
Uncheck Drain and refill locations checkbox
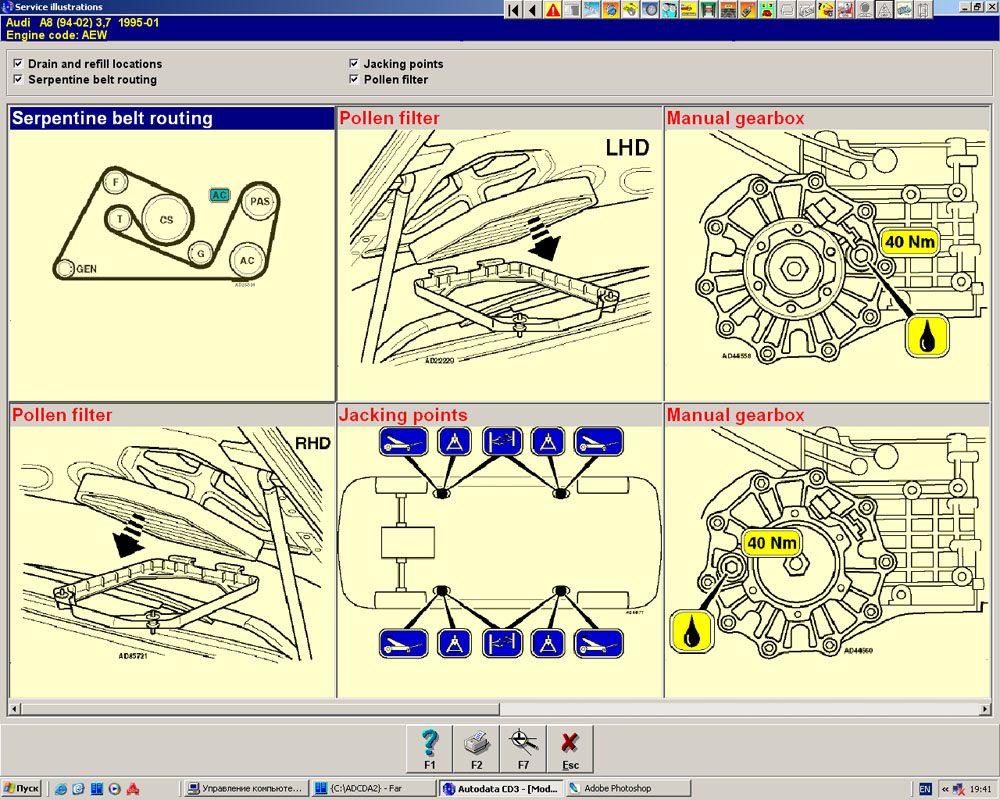[18, 64]
